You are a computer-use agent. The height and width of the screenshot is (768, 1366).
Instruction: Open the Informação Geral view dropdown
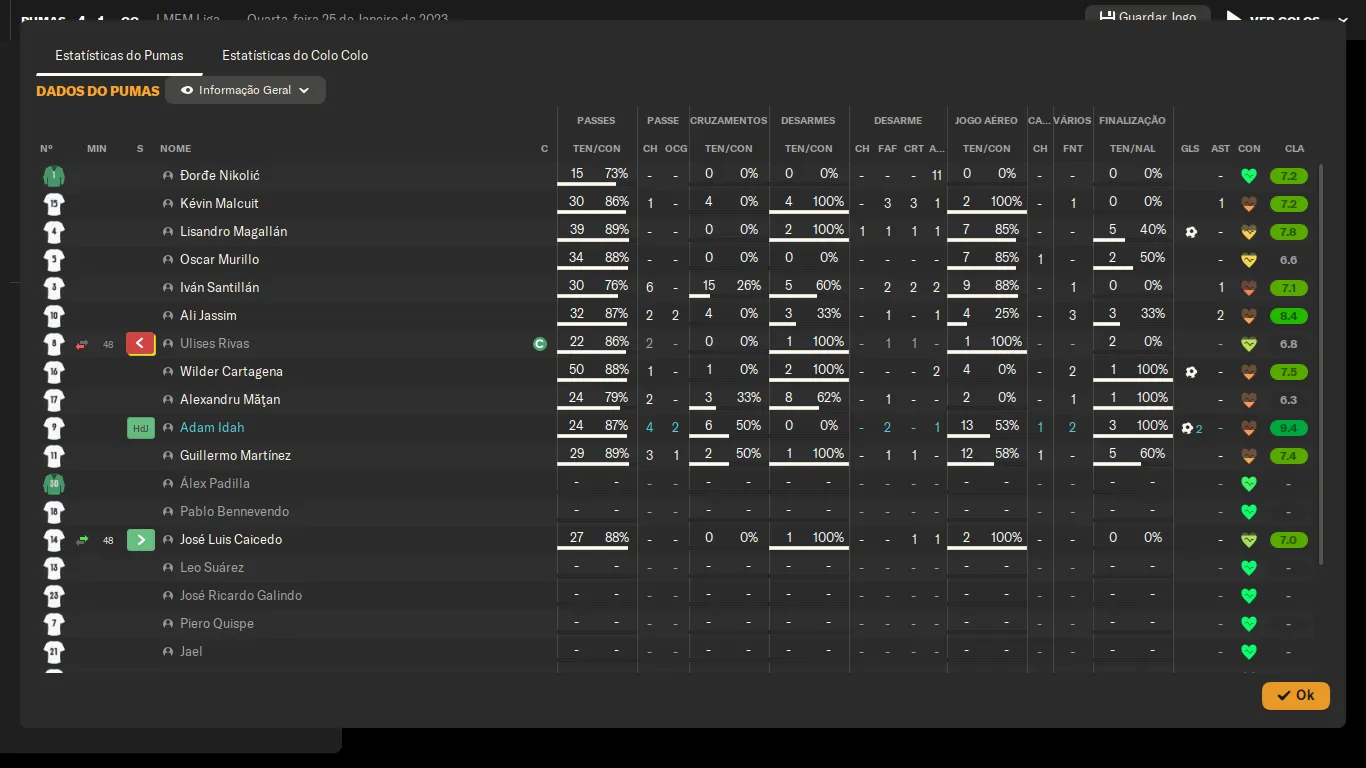click(x=245, y=90)
